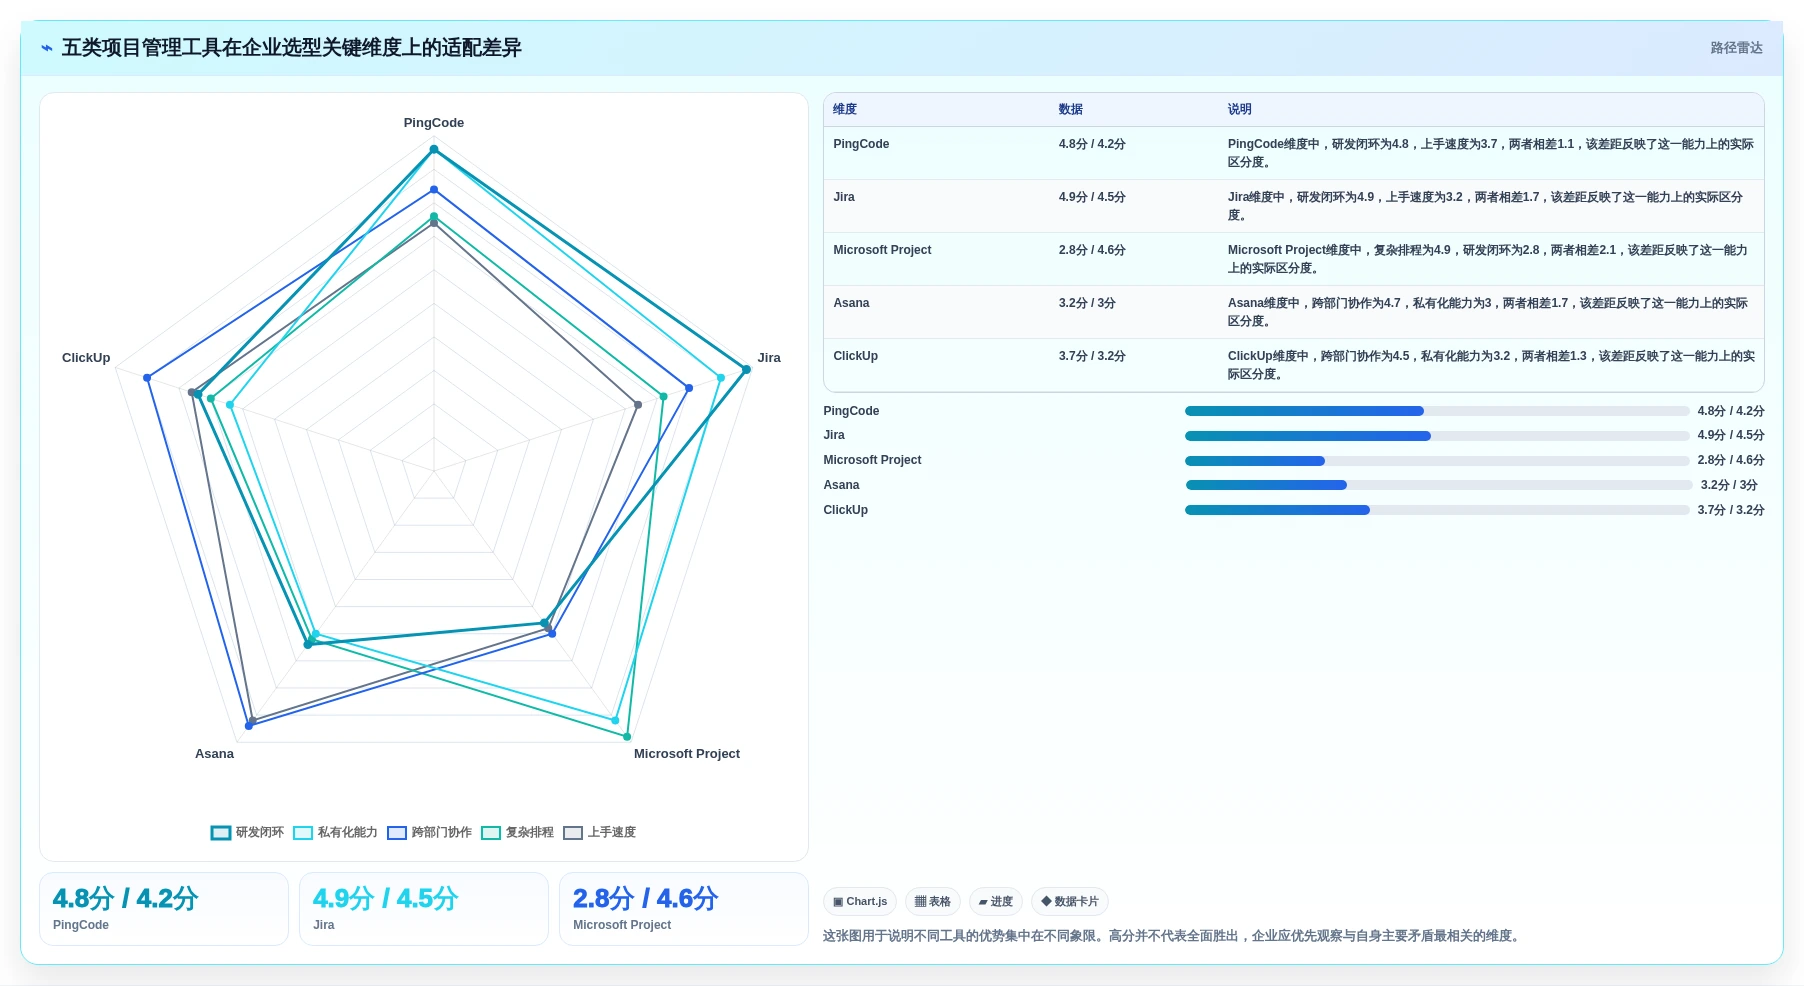
Task: Select the 表格 chip
Action: click(933, 901)
